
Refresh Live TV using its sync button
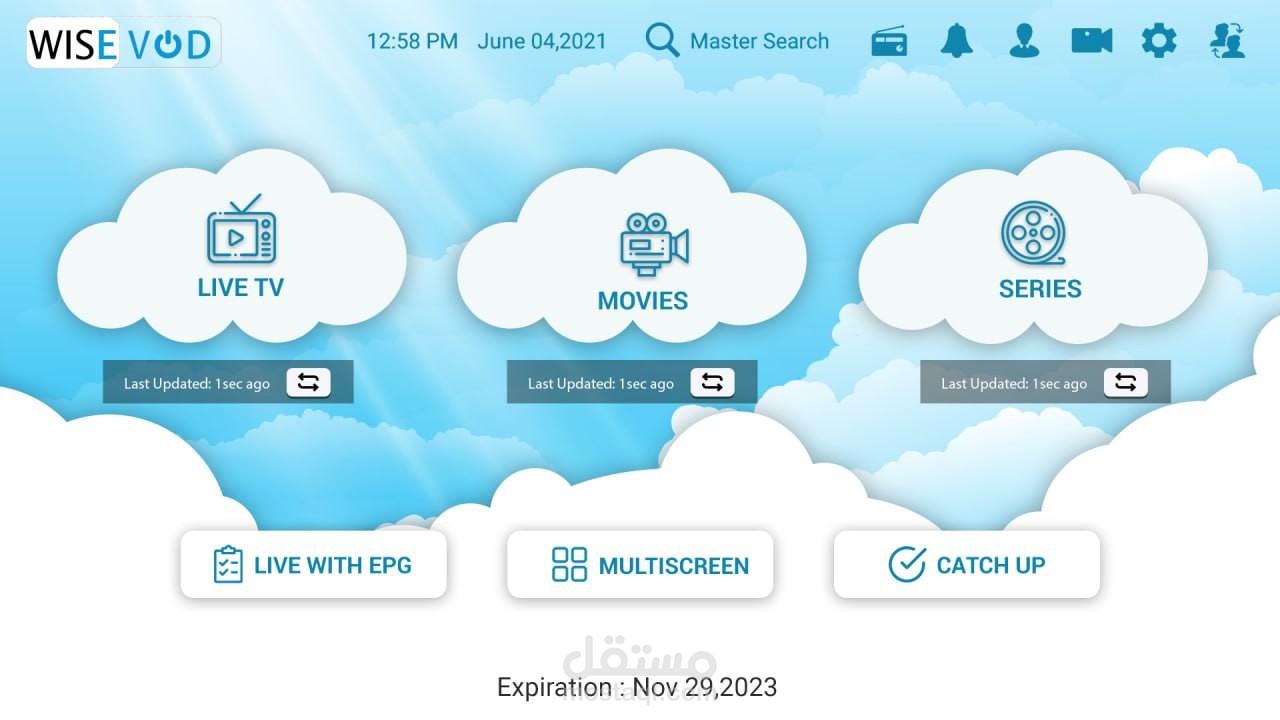point(309,382)
